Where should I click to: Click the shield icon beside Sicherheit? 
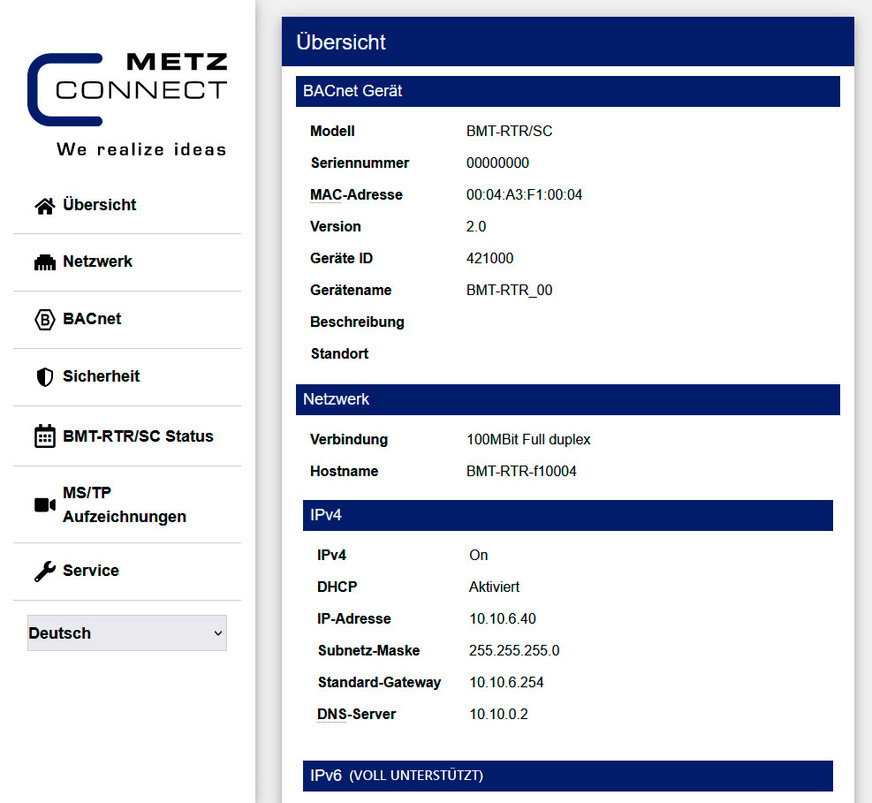coord(45,377)
